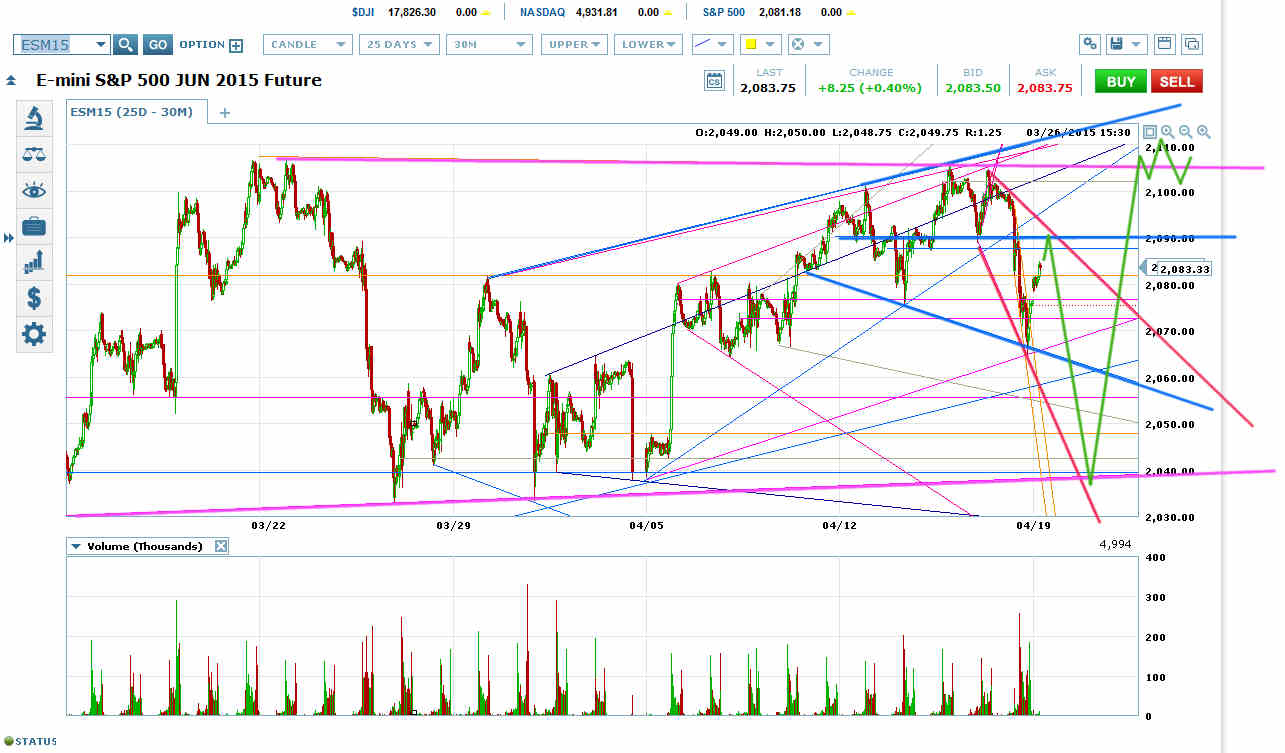Open the save dropdown arrow
Viewport: 1285px width, 753px height.
coord(1137,44)
